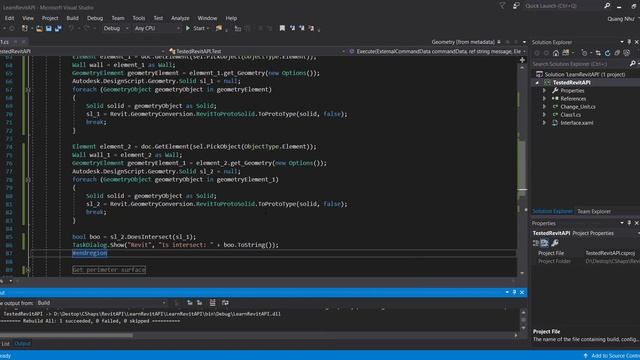
Task: Click the Refresh icon in Solution Explorer
Action: [x=607, y=53]
